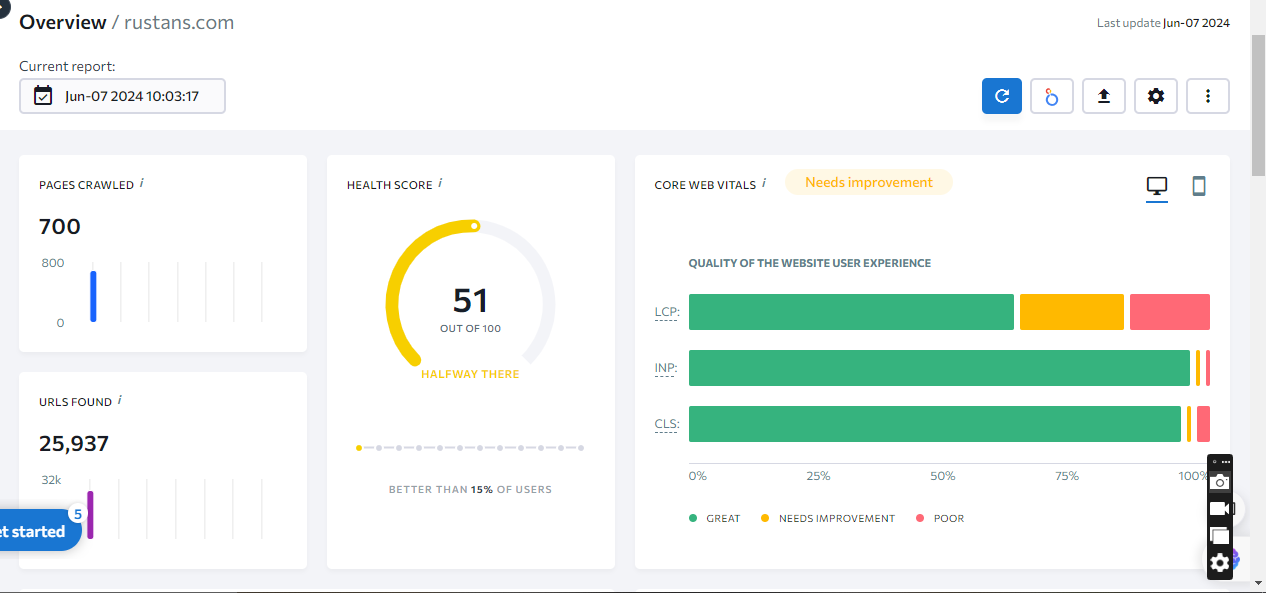Image resolution: width=1266 pixels, height=593 pixels.
Task: Click the yellow dot on health score timeline
Action: [359, 448]
